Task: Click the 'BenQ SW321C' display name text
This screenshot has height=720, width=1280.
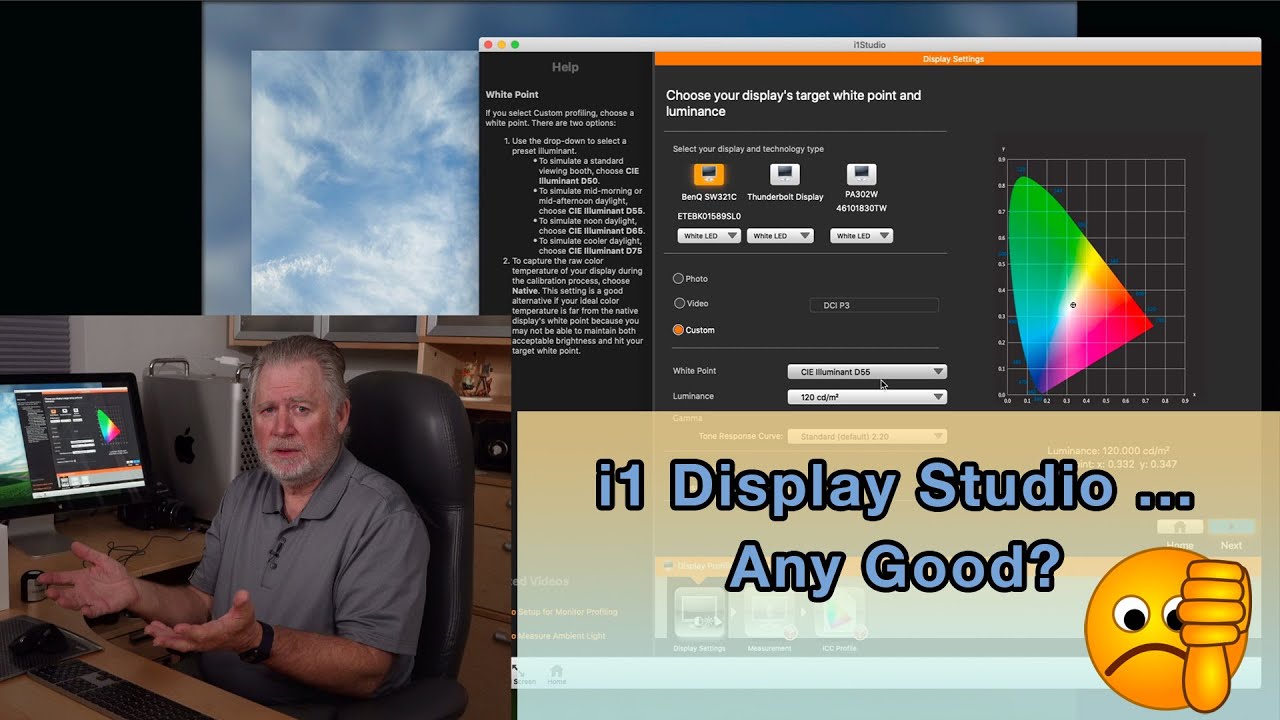Action: 709,197
